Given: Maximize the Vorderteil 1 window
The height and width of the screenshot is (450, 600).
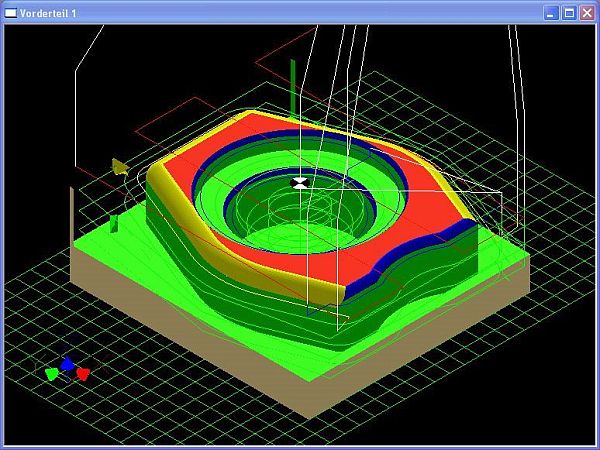Looking at the screenshot, I should click(568, 12).
